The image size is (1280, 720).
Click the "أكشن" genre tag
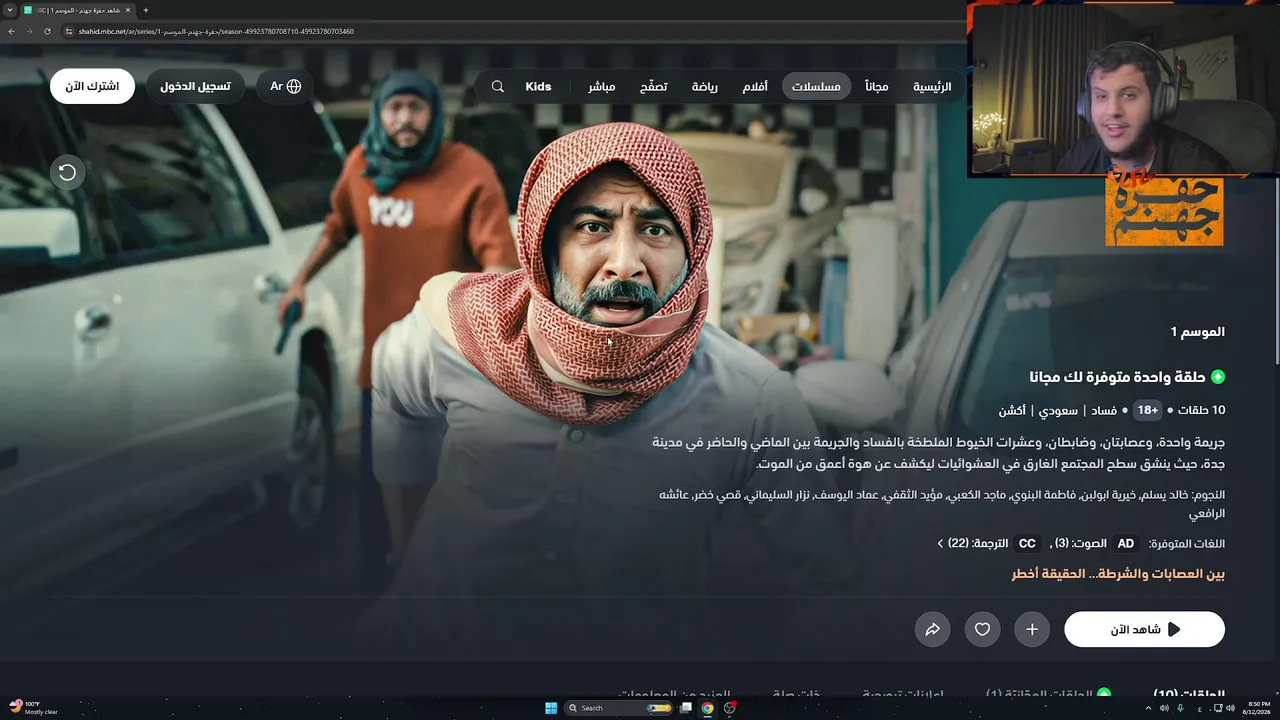click(x=1012, y=411)
